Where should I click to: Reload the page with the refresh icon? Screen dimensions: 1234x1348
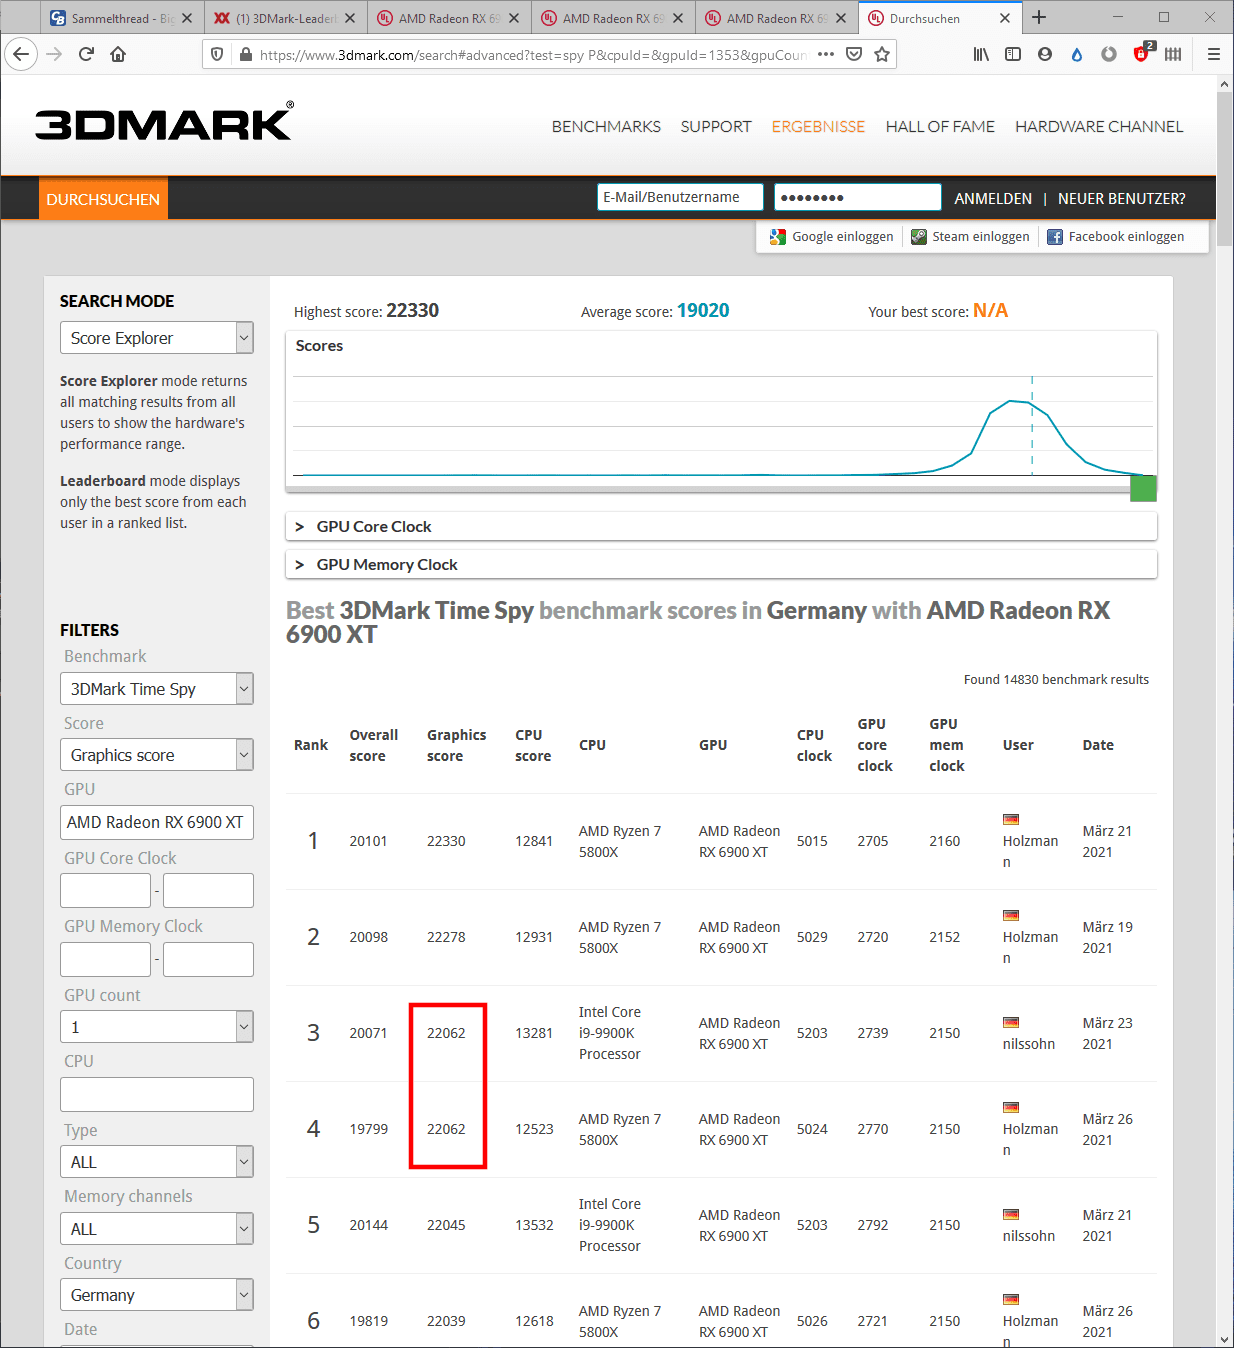pos(86,54)
